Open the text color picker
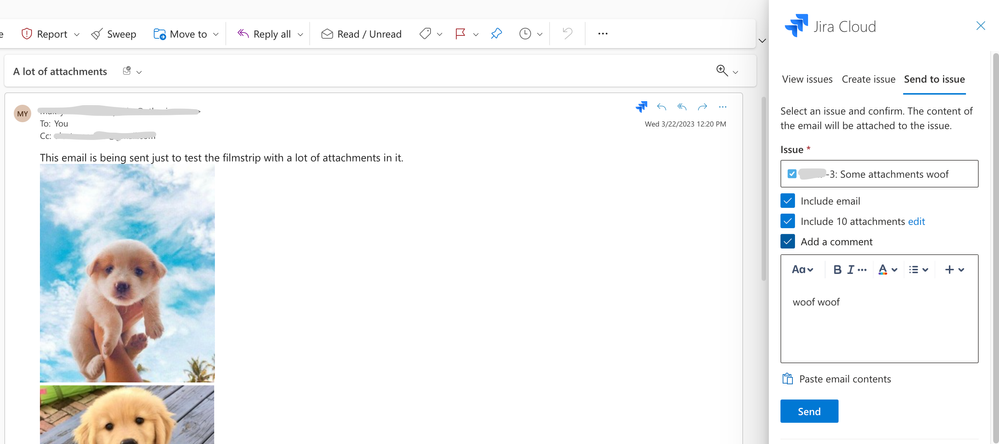 click(x=888, y=269)
